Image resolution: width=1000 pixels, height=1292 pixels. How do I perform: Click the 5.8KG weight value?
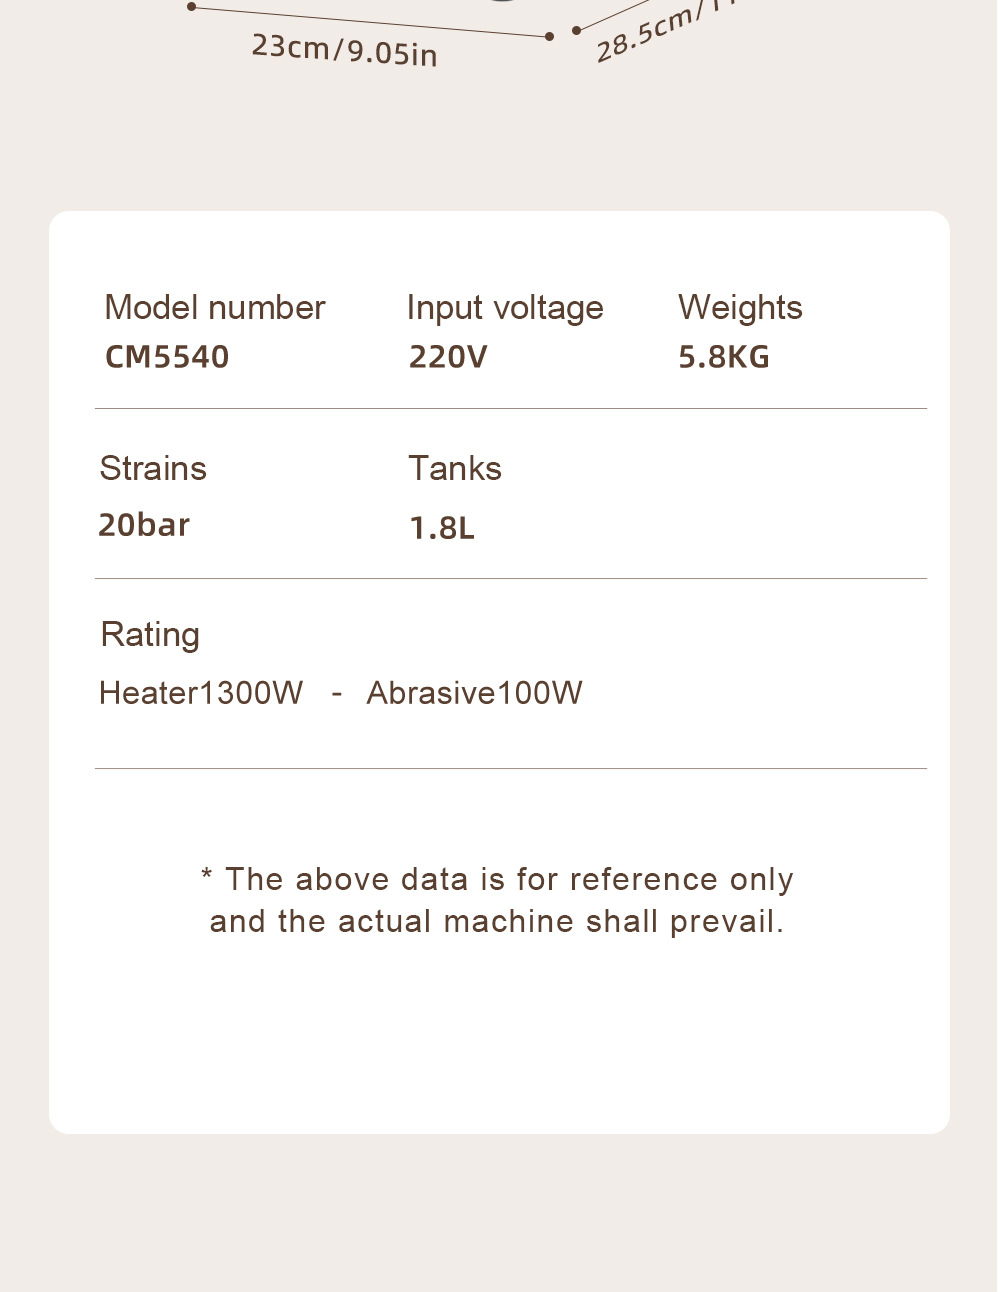pyautogui.click(x=724, y=357)
